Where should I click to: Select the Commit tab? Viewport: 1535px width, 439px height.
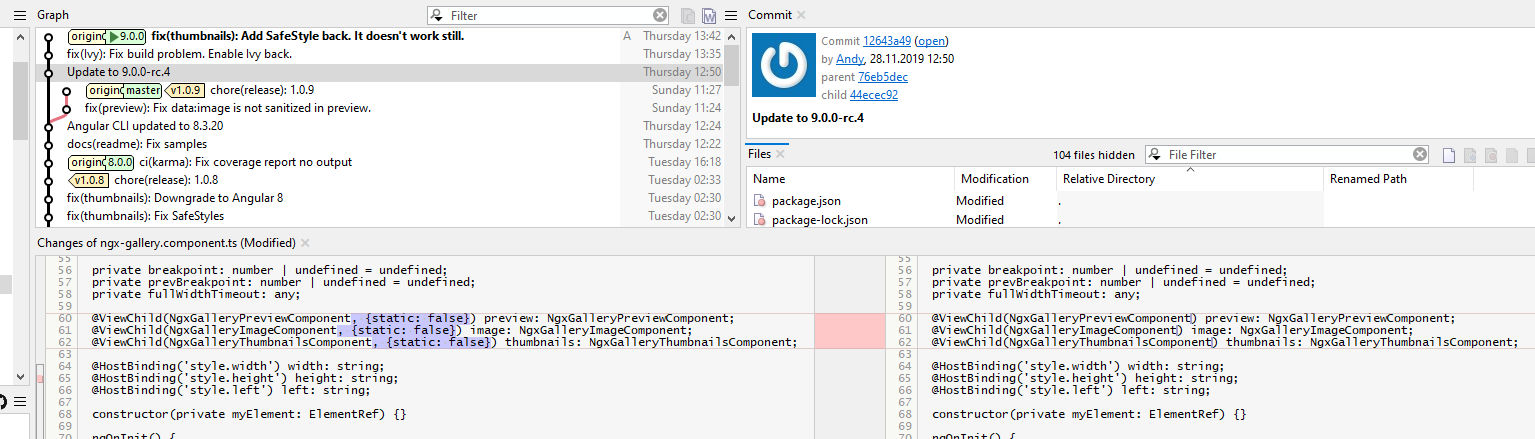770,15
